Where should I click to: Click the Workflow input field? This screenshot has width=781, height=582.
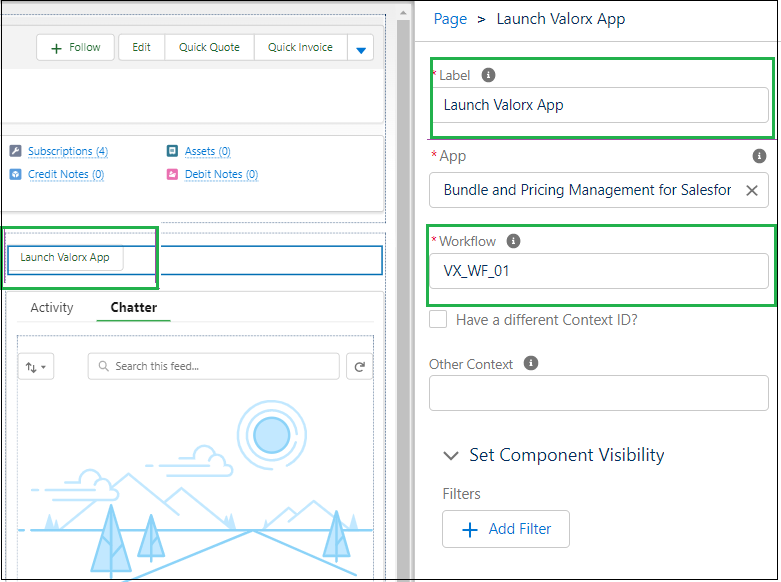(x=599, y=271)
